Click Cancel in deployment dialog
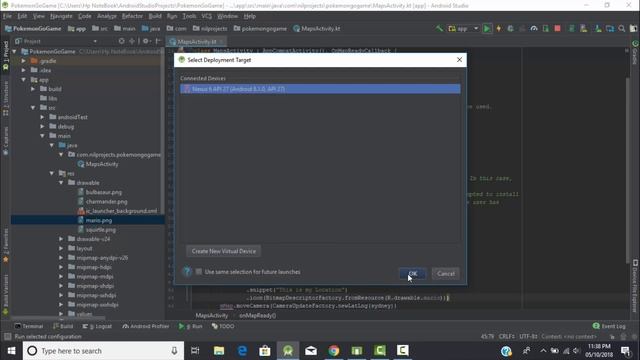Viewport: 640px width, 360px height. click(x=446, y=274)
